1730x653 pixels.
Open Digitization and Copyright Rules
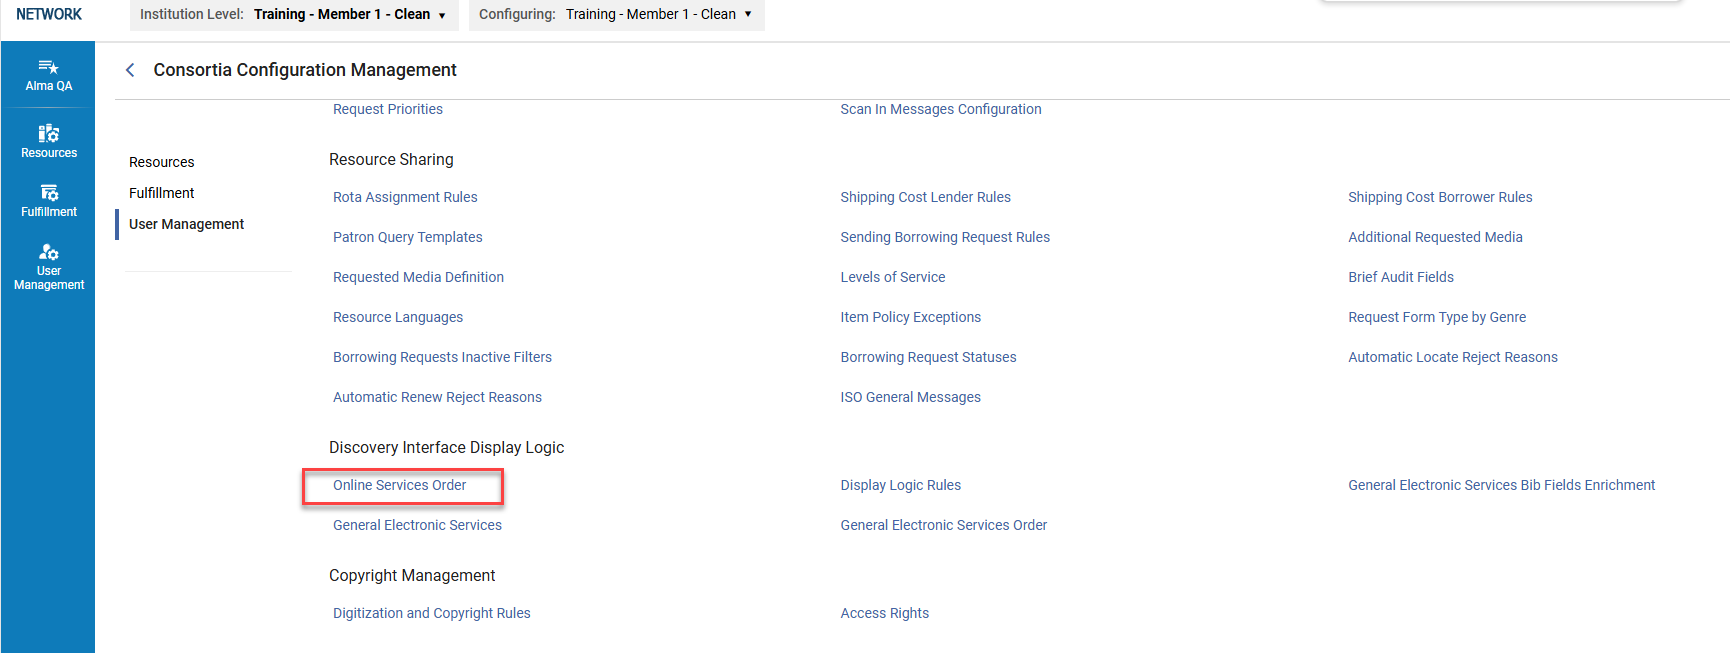(x=432, y=613)
